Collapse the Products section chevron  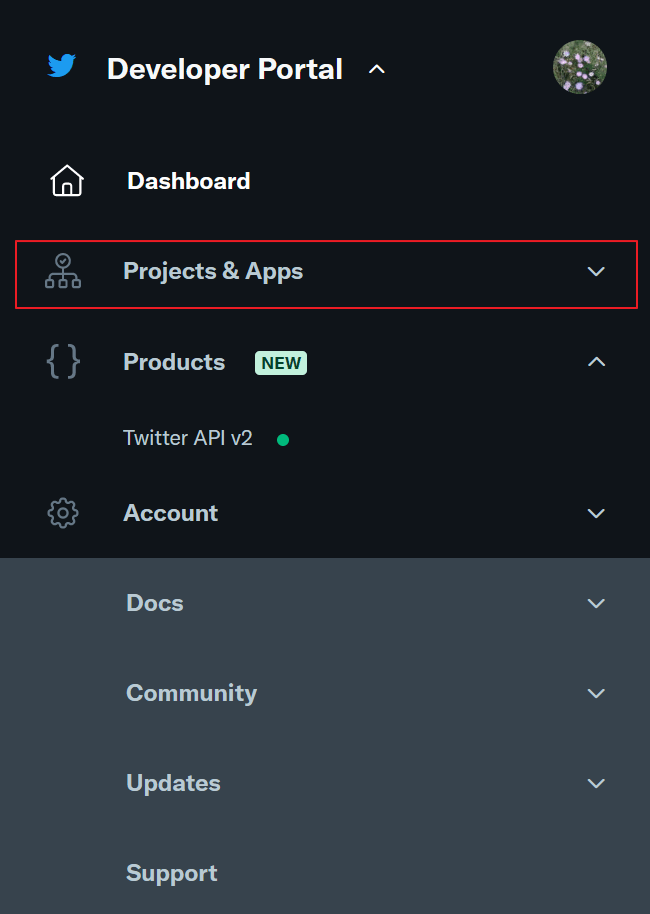tap(596, 362)
